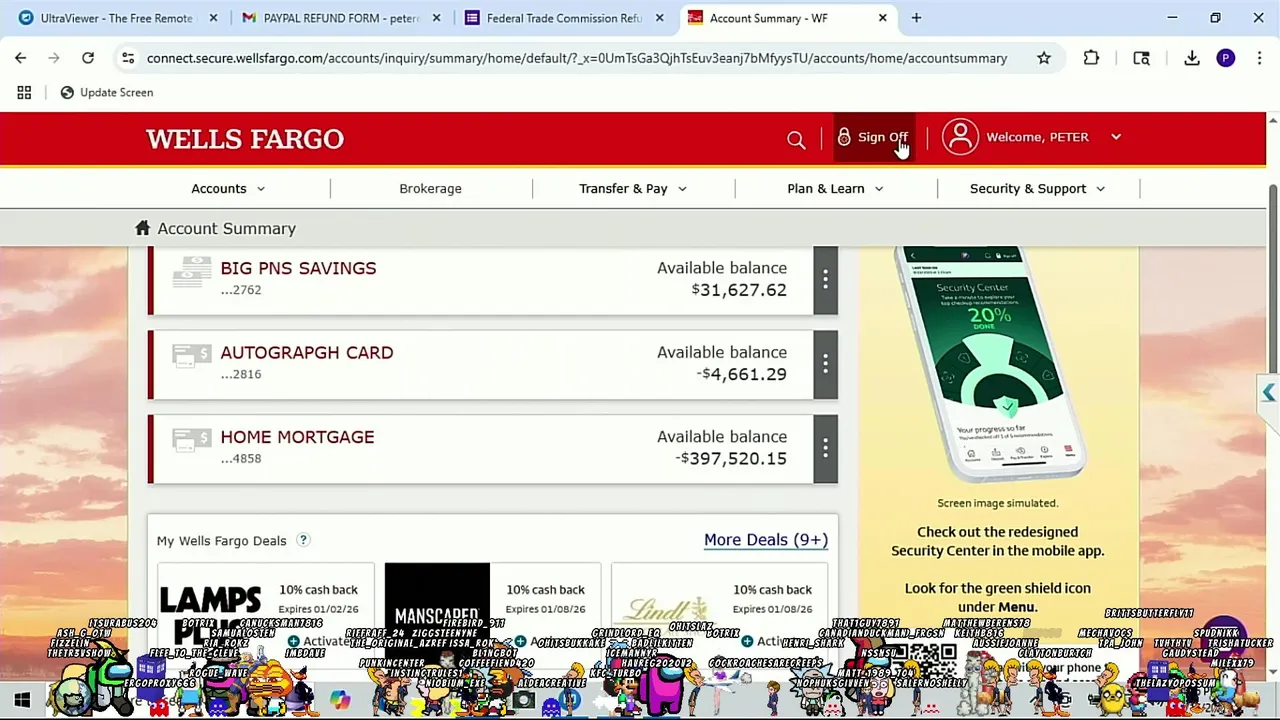The width and height of the screenshot is (1280, 720).
Task: Open the HOME MORTGAGE account
Action: 297,437
